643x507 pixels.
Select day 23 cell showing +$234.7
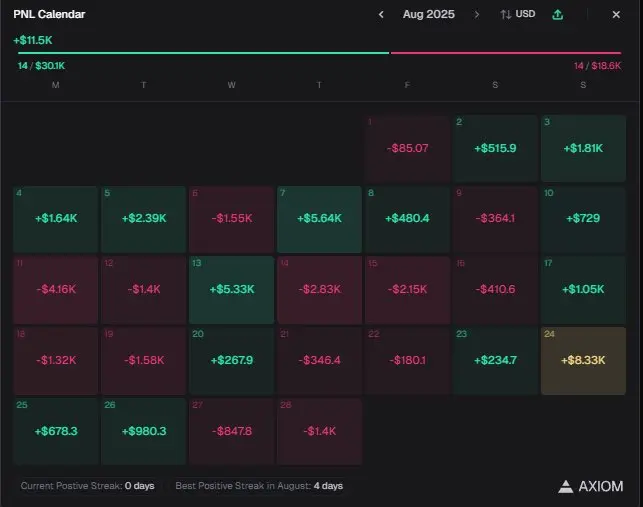pos(495,361)
